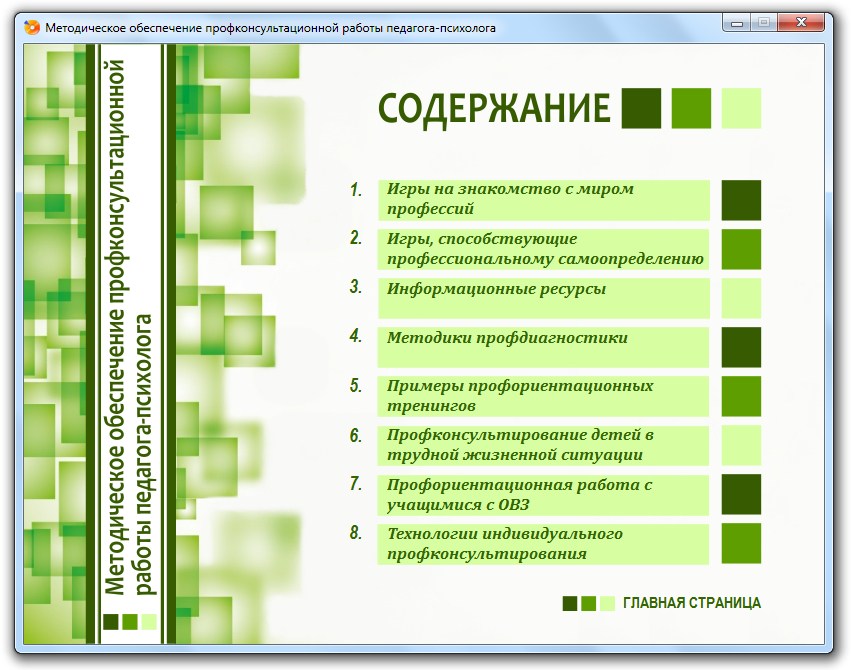Image resolution: width=852 pixels, height=670 pixels.
Task: Open Профконсультирование детей в трудной жизненной ситуации
Action: 543,445
